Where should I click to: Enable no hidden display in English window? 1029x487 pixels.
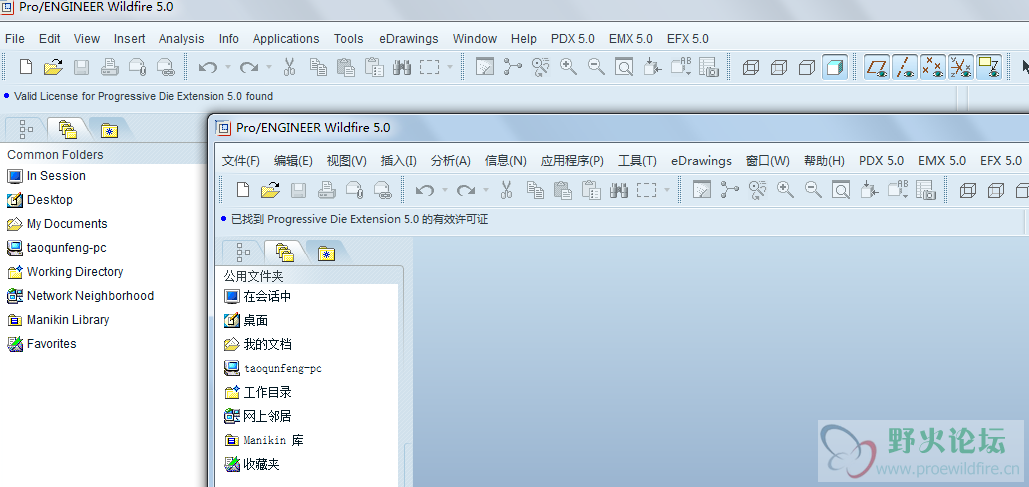(x=807, y=67)
